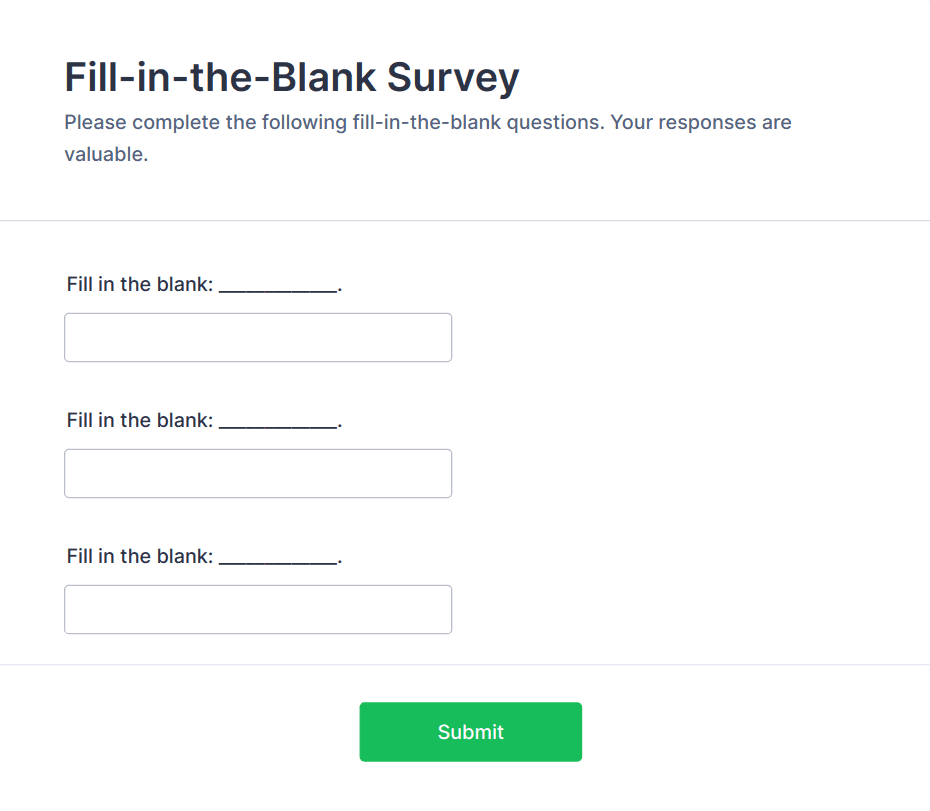Click the second "Fill in the blank" label
930x811 pixels.
(140, 420)
